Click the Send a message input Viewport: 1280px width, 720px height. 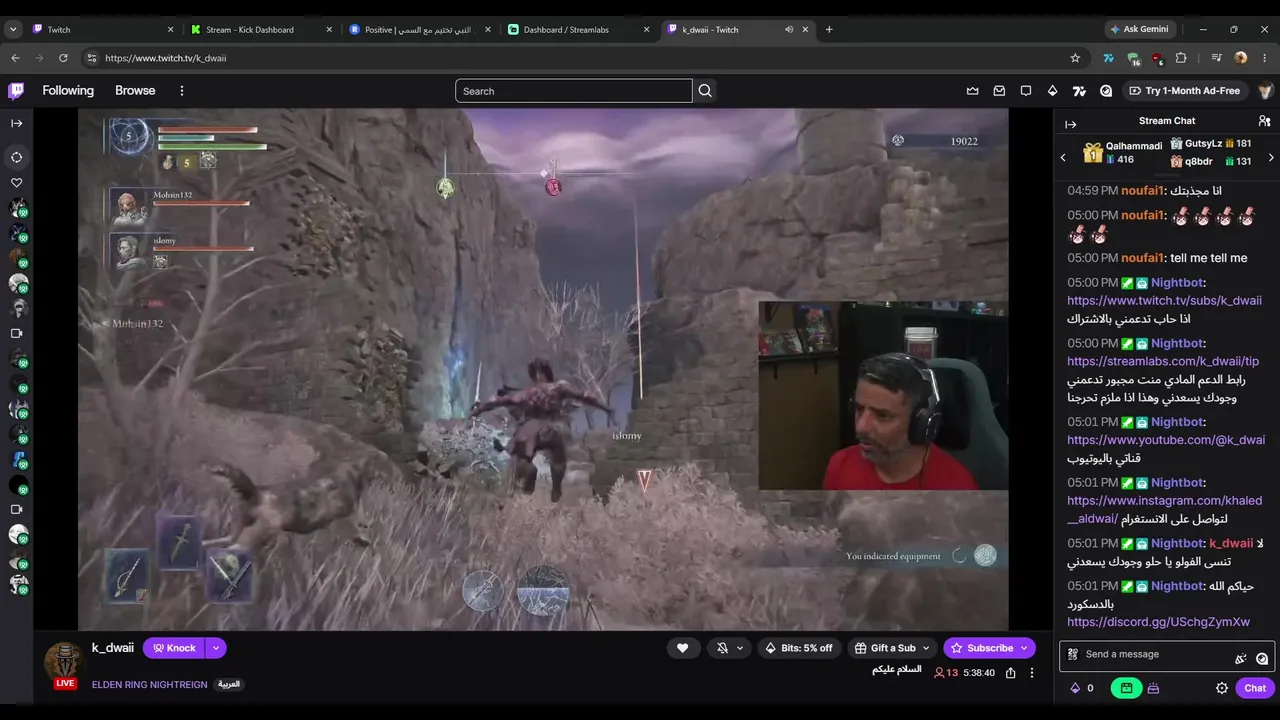click(1167, 655)
